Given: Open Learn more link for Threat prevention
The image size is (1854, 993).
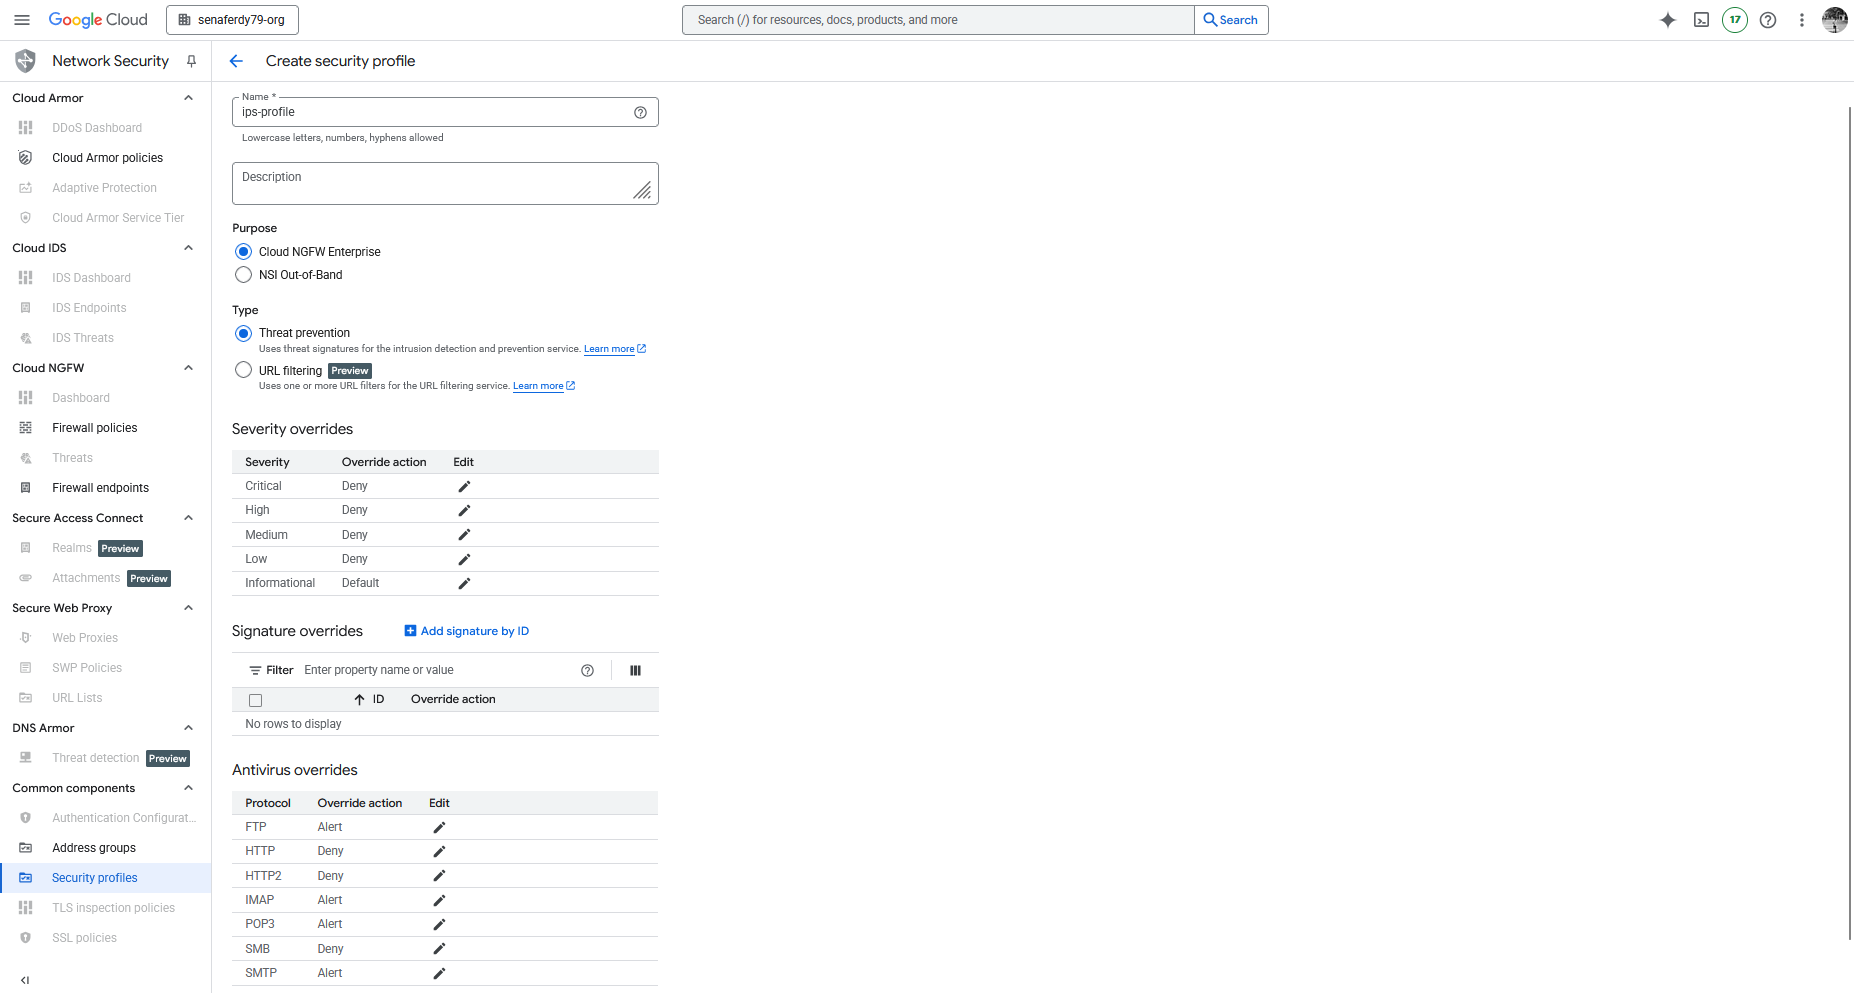Looking at the screenshot, I should pyautogui.click(x=609, y=349).
